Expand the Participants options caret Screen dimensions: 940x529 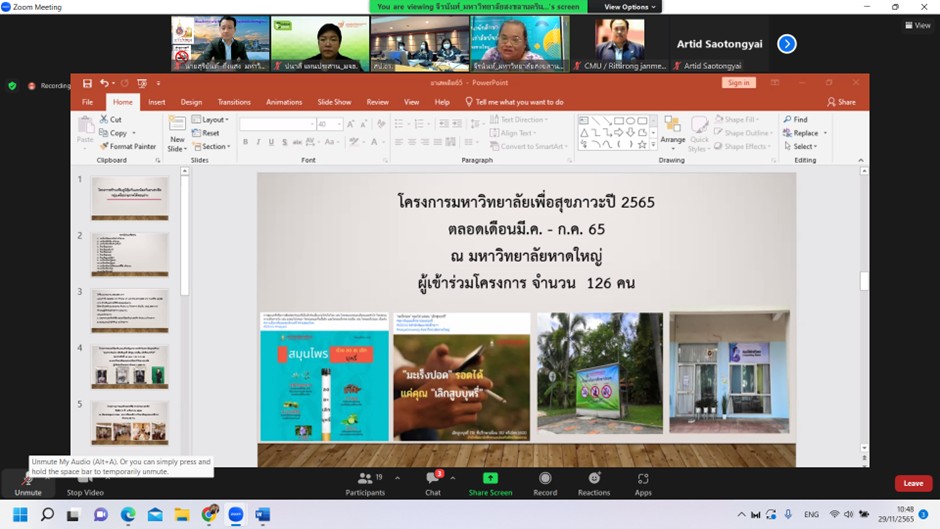point(397,478)
